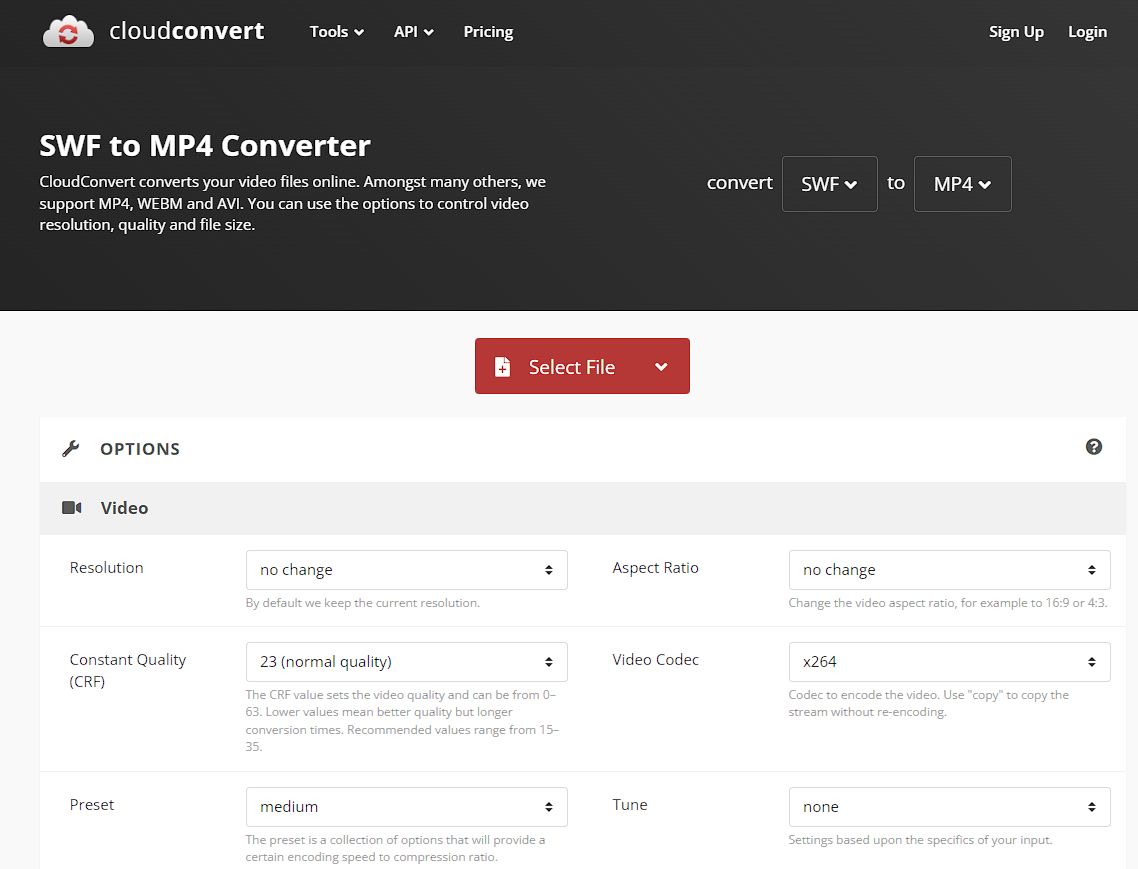
Task: Open the Constant Quality CRF dropdown
Action: (x=406, y=662)
